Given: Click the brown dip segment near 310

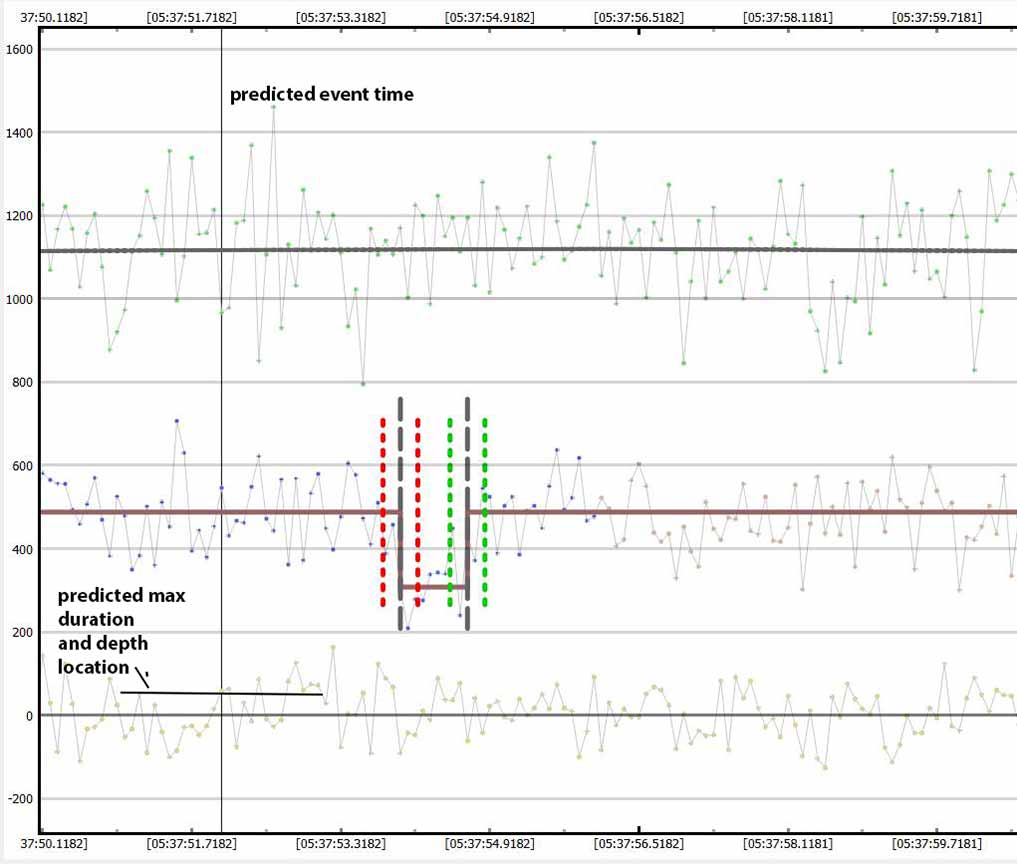Looking at the screenshot, I should pyautogui.click(x=434, y=587).
